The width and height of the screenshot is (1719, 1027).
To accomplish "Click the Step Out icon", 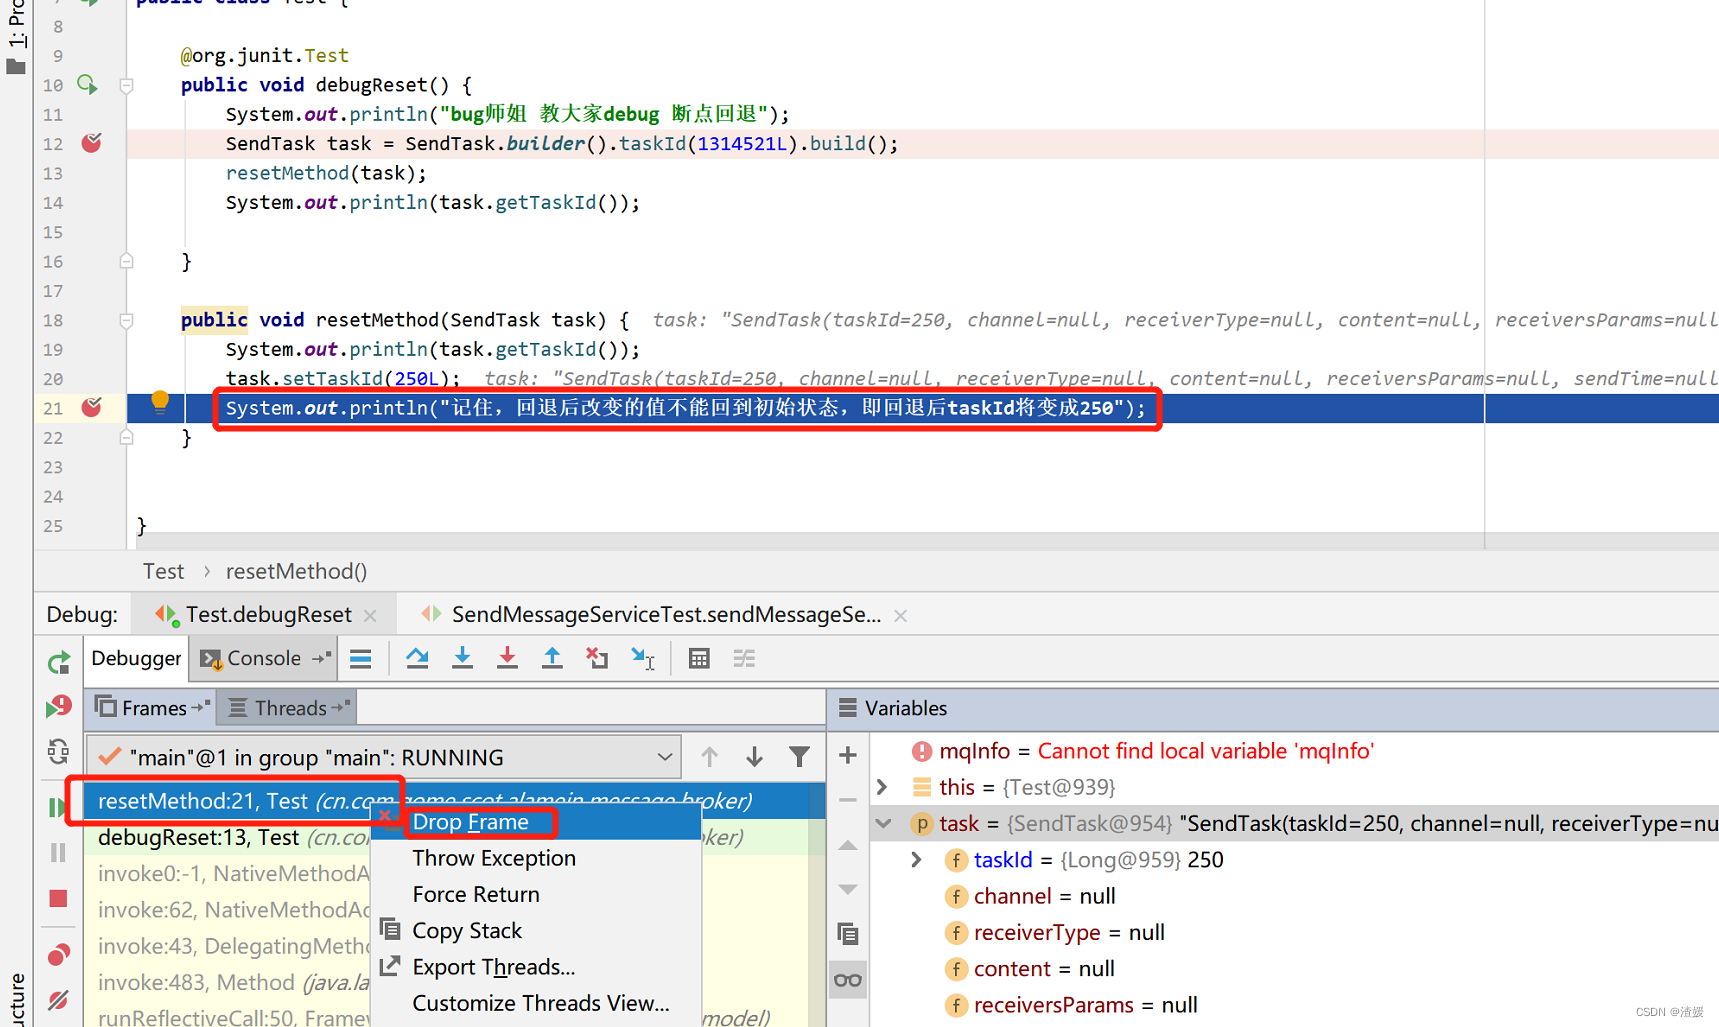I will point(552,658).
